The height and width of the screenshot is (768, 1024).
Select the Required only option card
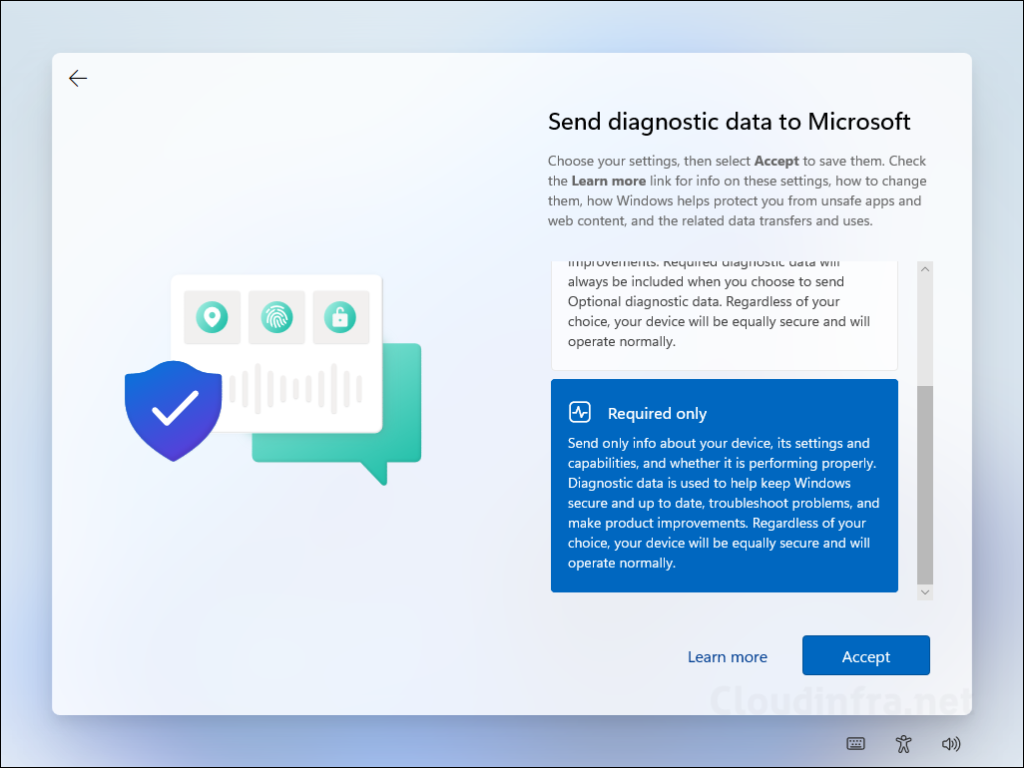tap(724, 486)
